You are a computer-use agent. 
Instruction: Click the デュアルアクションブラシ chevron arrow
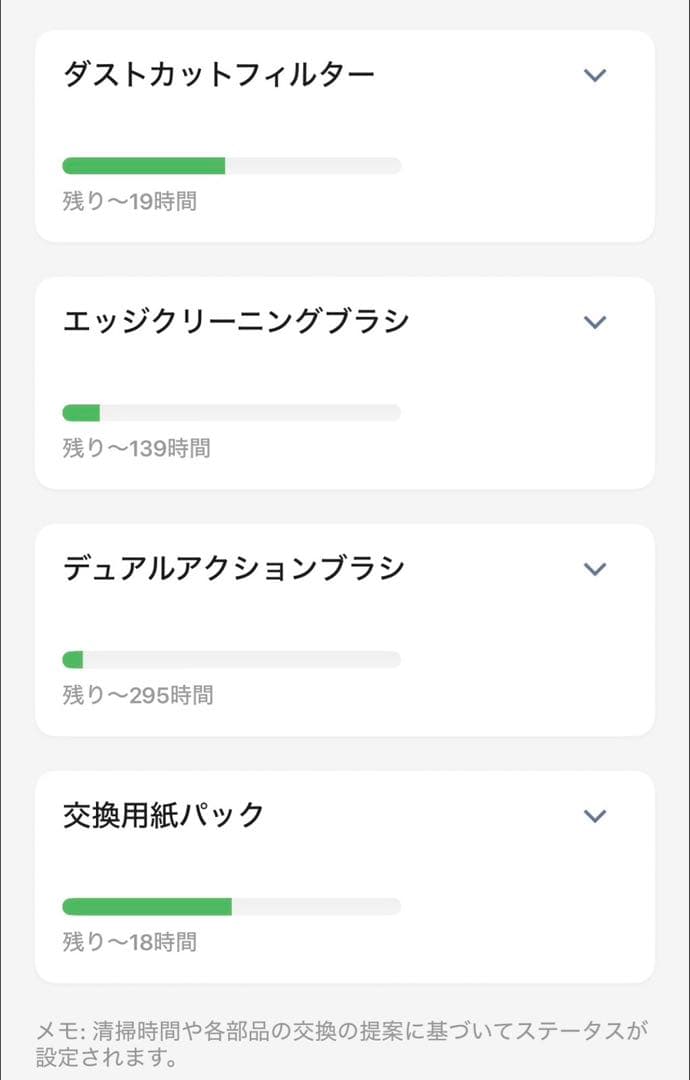click(x=596, y=568)
